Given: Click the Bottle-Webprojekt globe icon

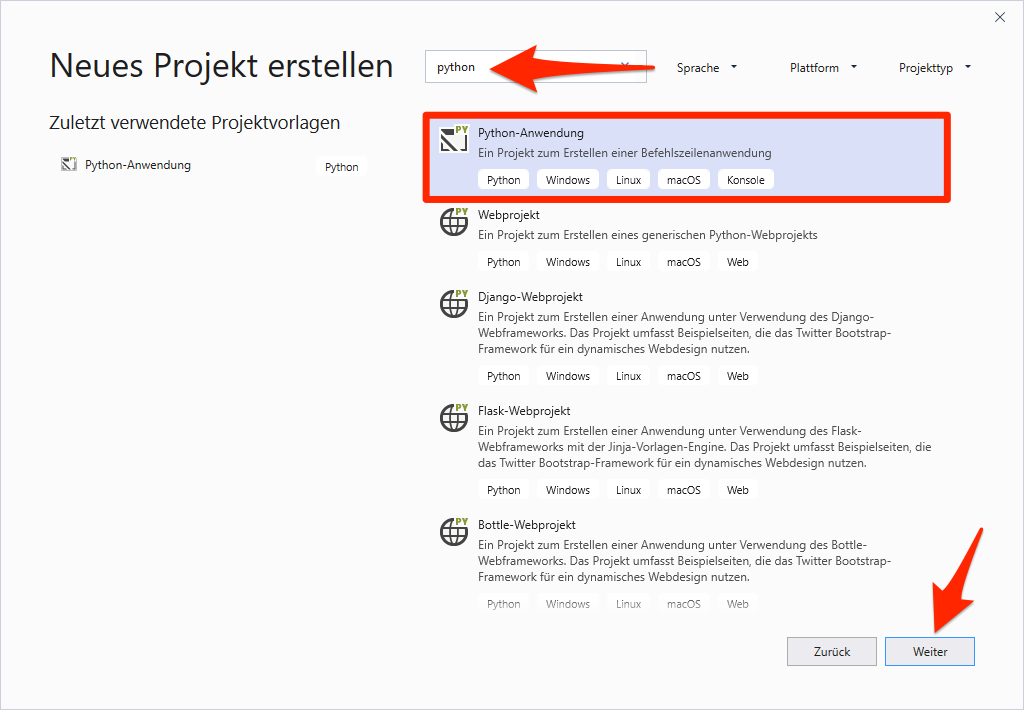Looking at the screenshot, I should 454,532.
